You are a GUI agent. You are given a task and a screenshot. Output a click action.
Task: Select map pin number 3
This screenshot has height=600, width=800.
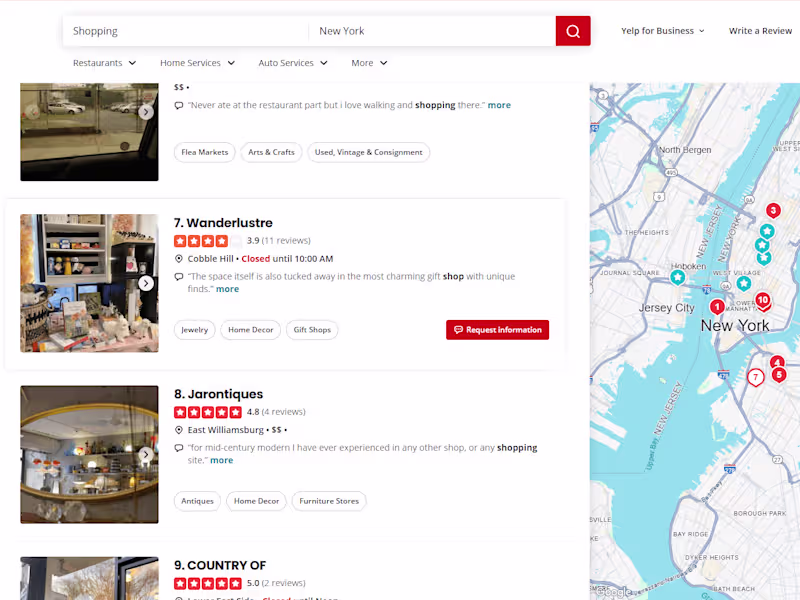[x=773, y=210]
